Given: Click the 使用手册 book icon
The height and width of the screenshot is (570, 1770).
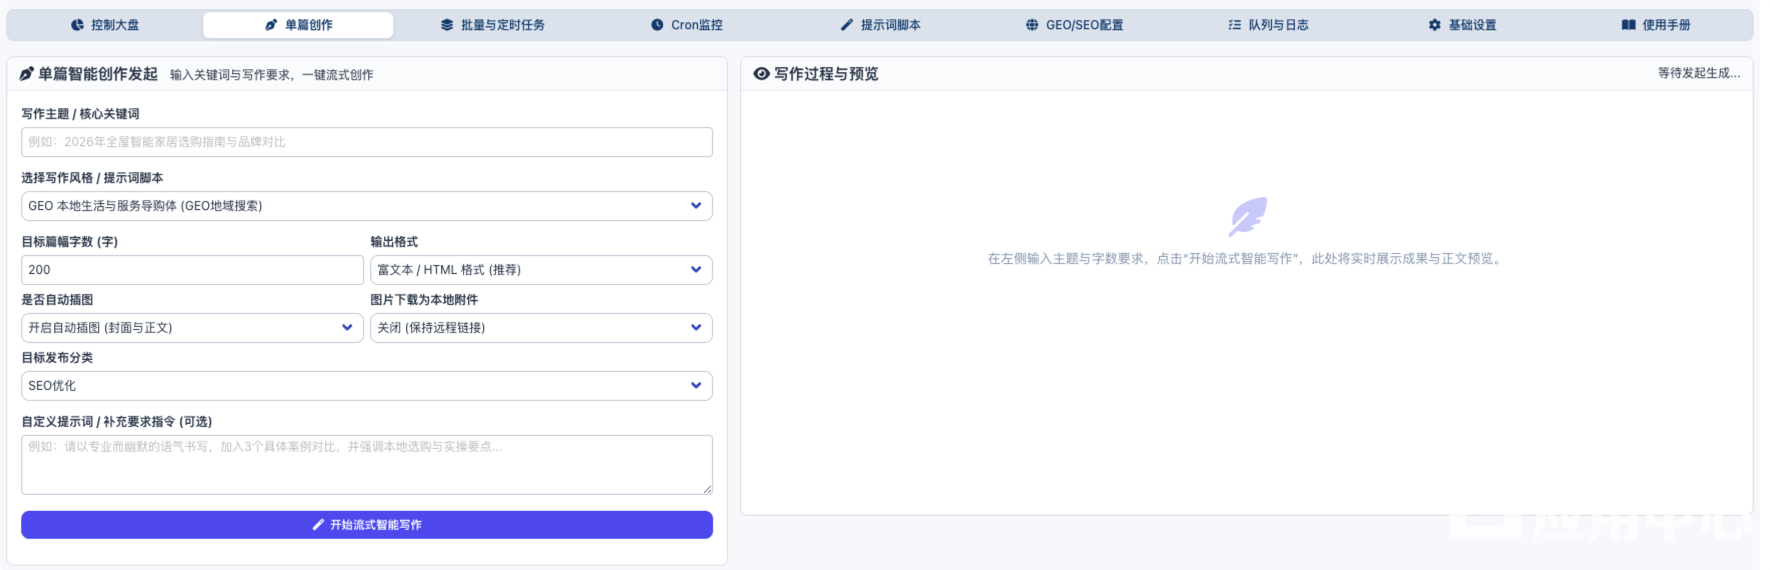Looking at the screenshot, I should pos(1629,25).
